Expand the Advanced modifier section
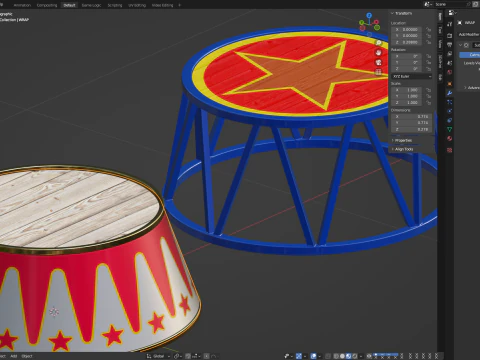 coord(472,88)
